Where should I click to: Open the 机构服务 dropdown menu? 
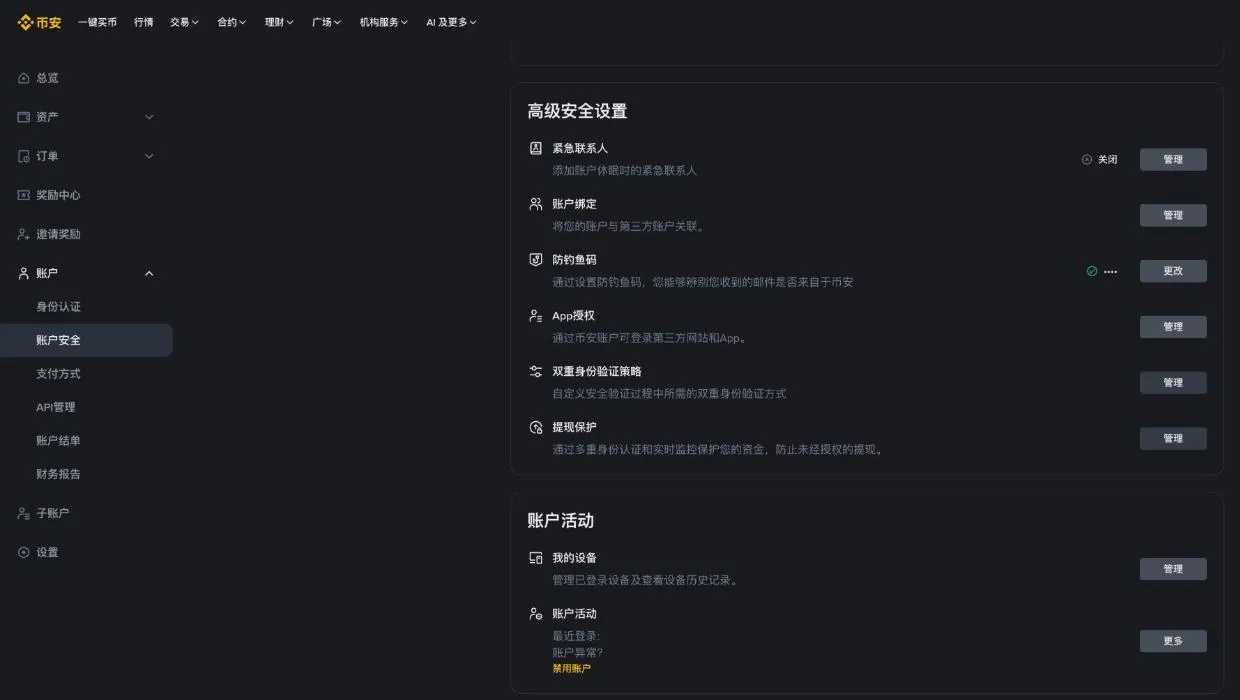tap(384, 22)
